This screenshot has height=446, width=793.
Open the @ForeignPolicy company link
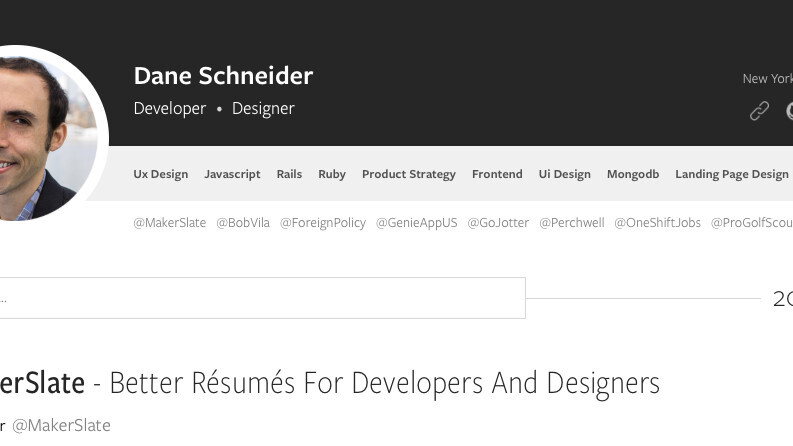coord(323,223)
